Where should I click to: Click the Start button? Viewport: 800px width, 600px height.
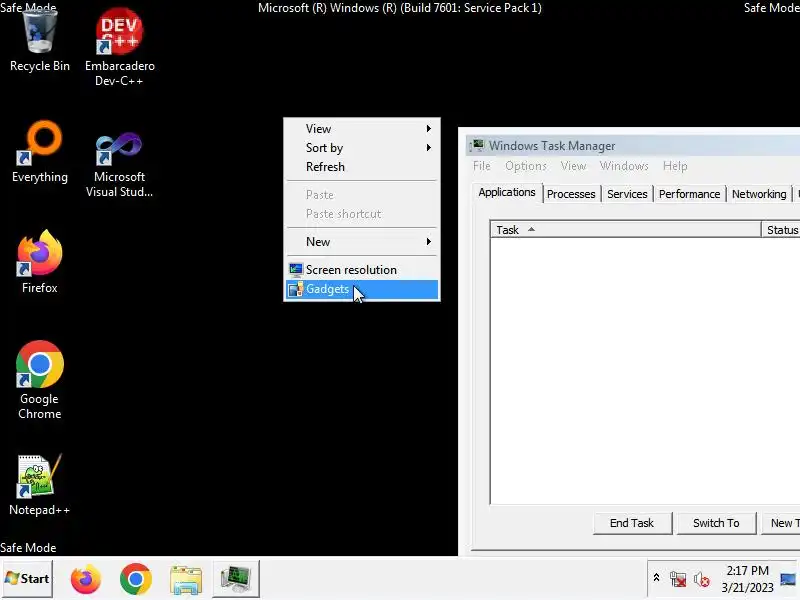point(27,579)
